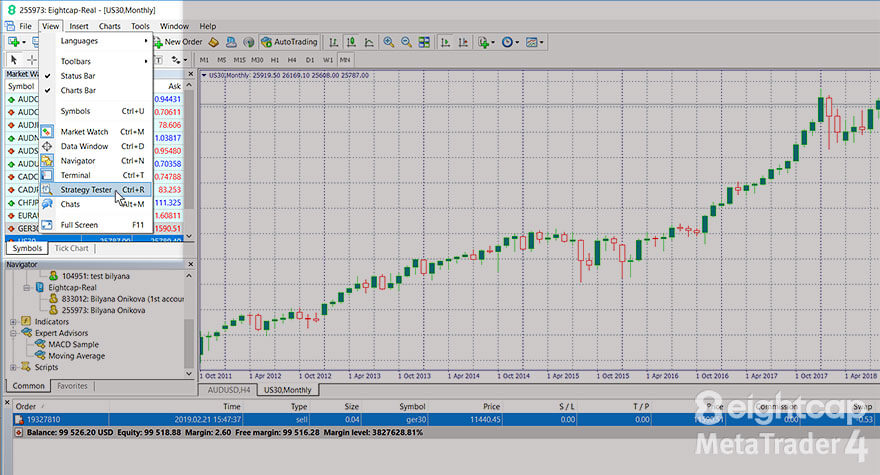The width and height of the screenshot is (880, 475).
Task: Set timeframe to M5
Action: 222,60
